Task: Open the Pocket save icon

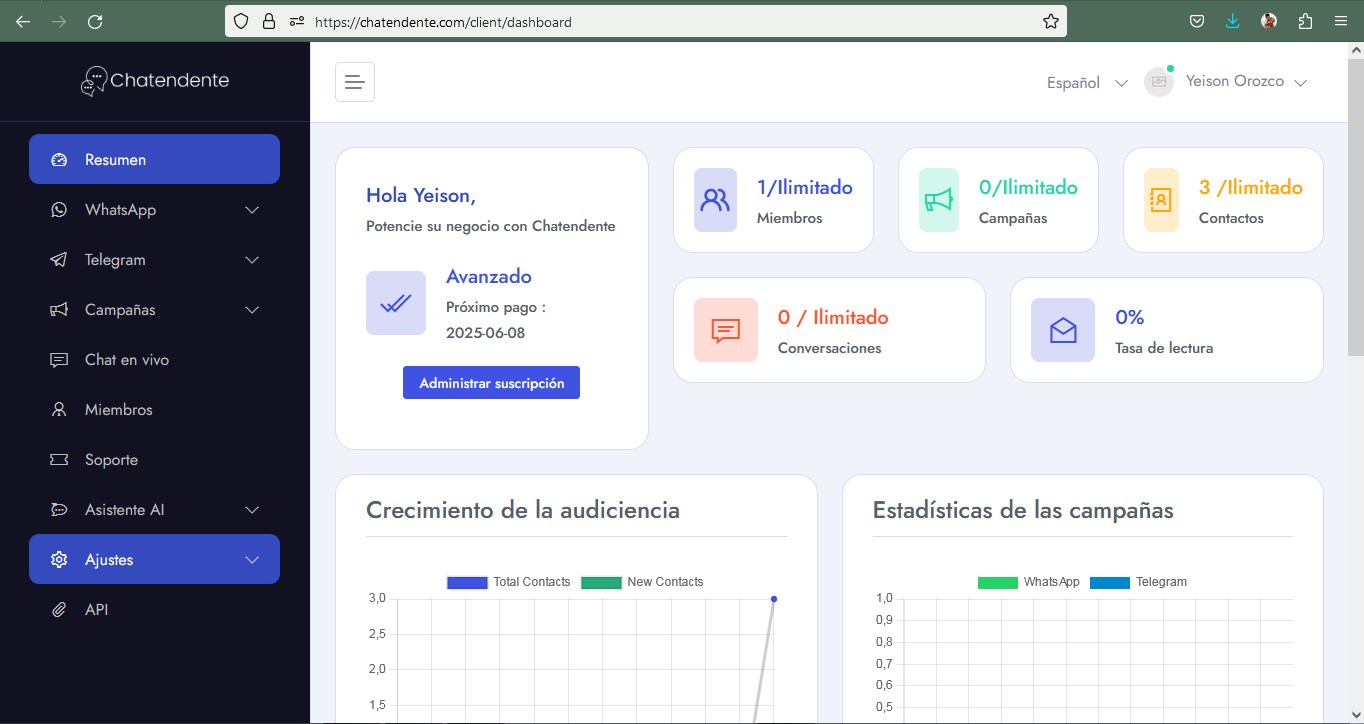Action: [x=1197, y=21]
